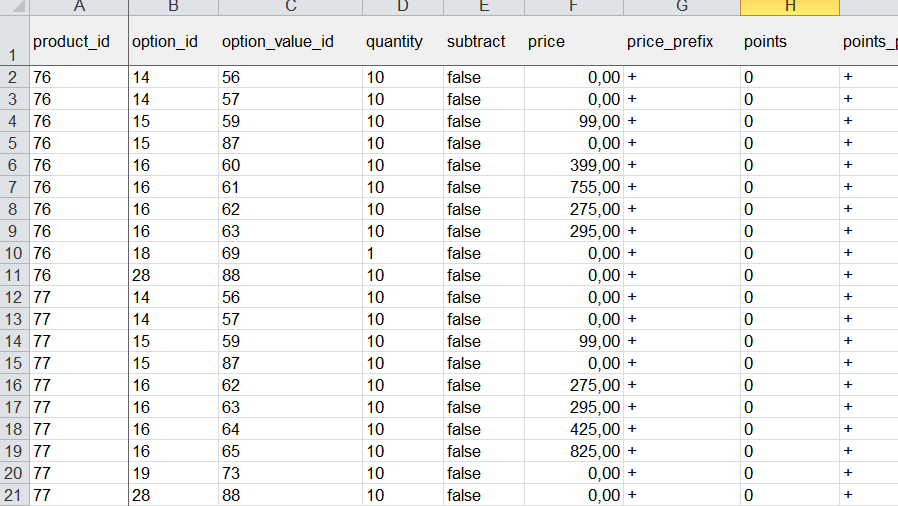Screen dimensions: 898x506
Task: Click the points header cell
Action: 790,42
